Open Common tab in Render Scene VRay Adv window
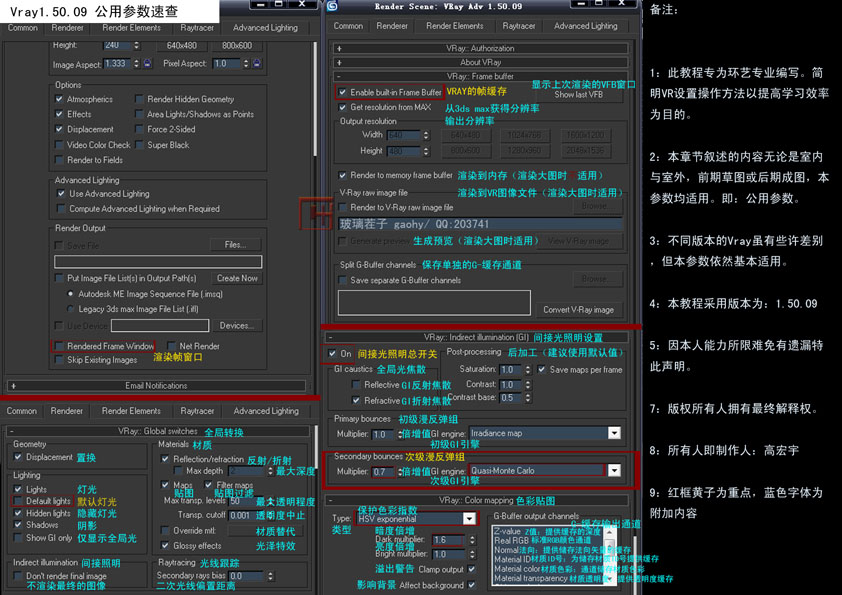The image size is (842, 595). coord(348,26)
